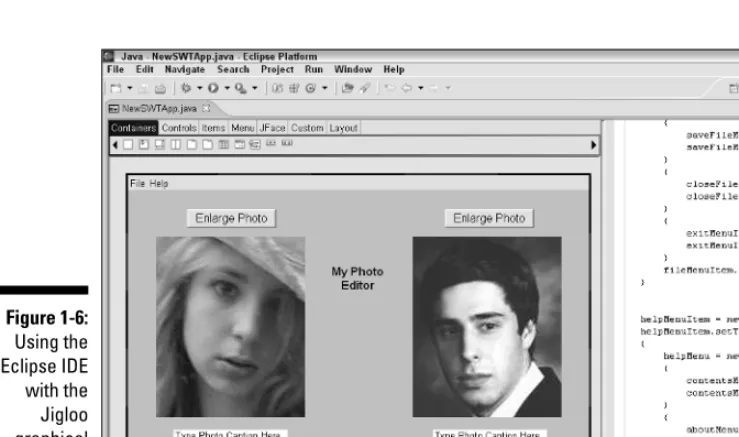Image resolution: width=739 pixels, height=437 pixels.
Task: Select the second Containers palette icon
Action: (144, 145)
